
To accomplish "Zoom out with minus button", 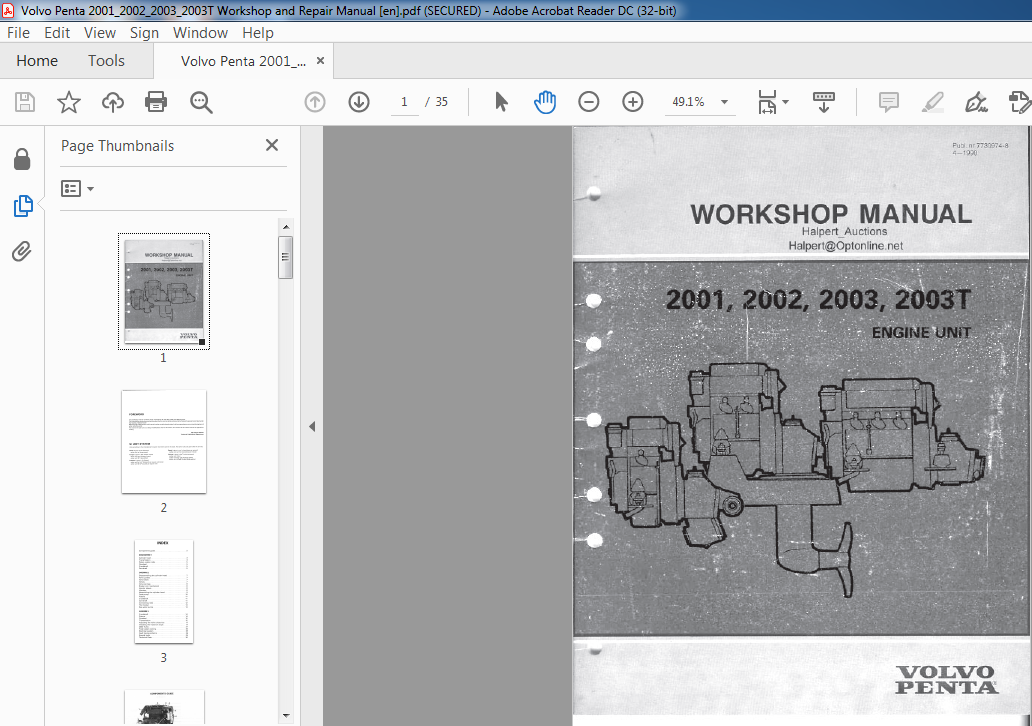I will click(x=588, y=102).
